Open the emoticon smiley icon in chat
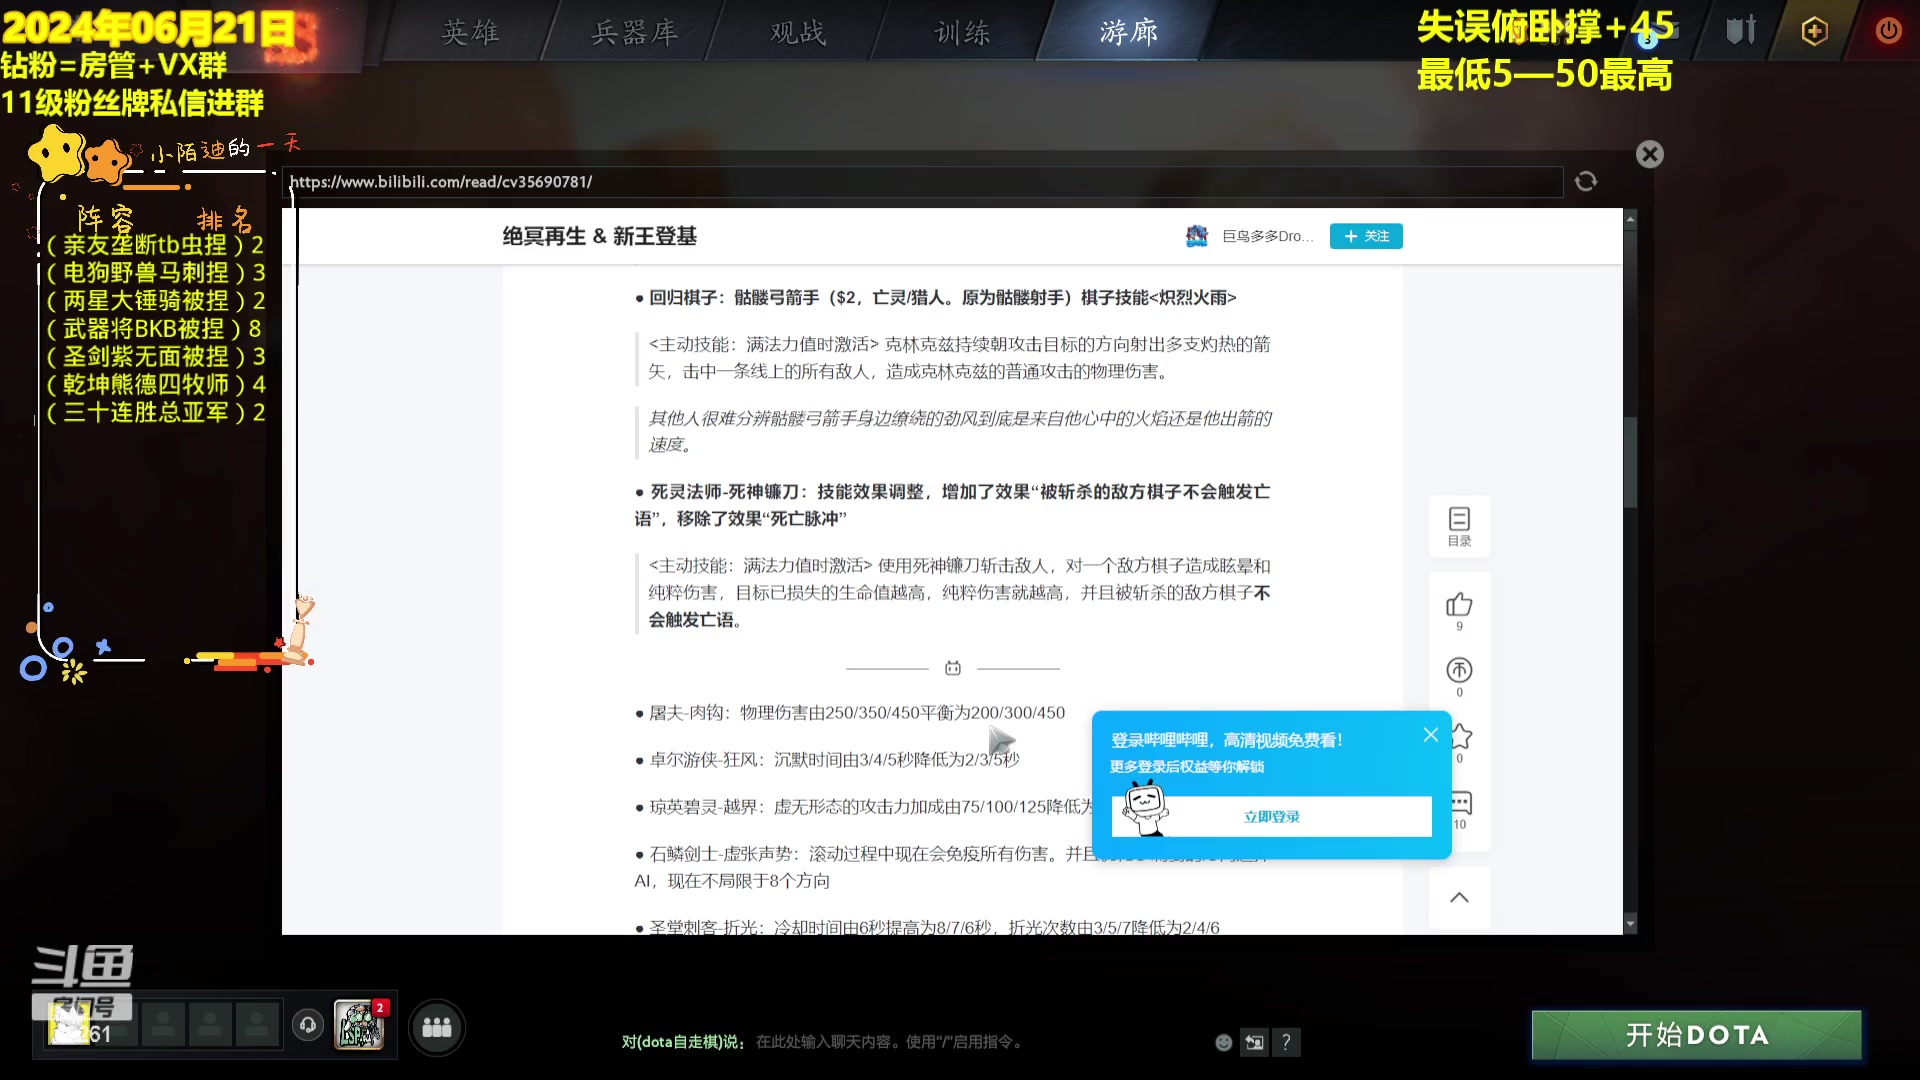Screen dimensions: 1920x1080 click(1223, 1043)
